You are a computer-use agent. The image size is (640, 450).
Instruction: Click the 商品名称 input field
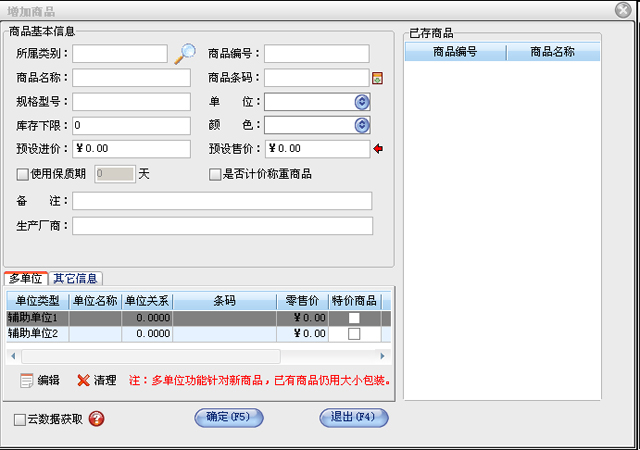tap(131, 78)
